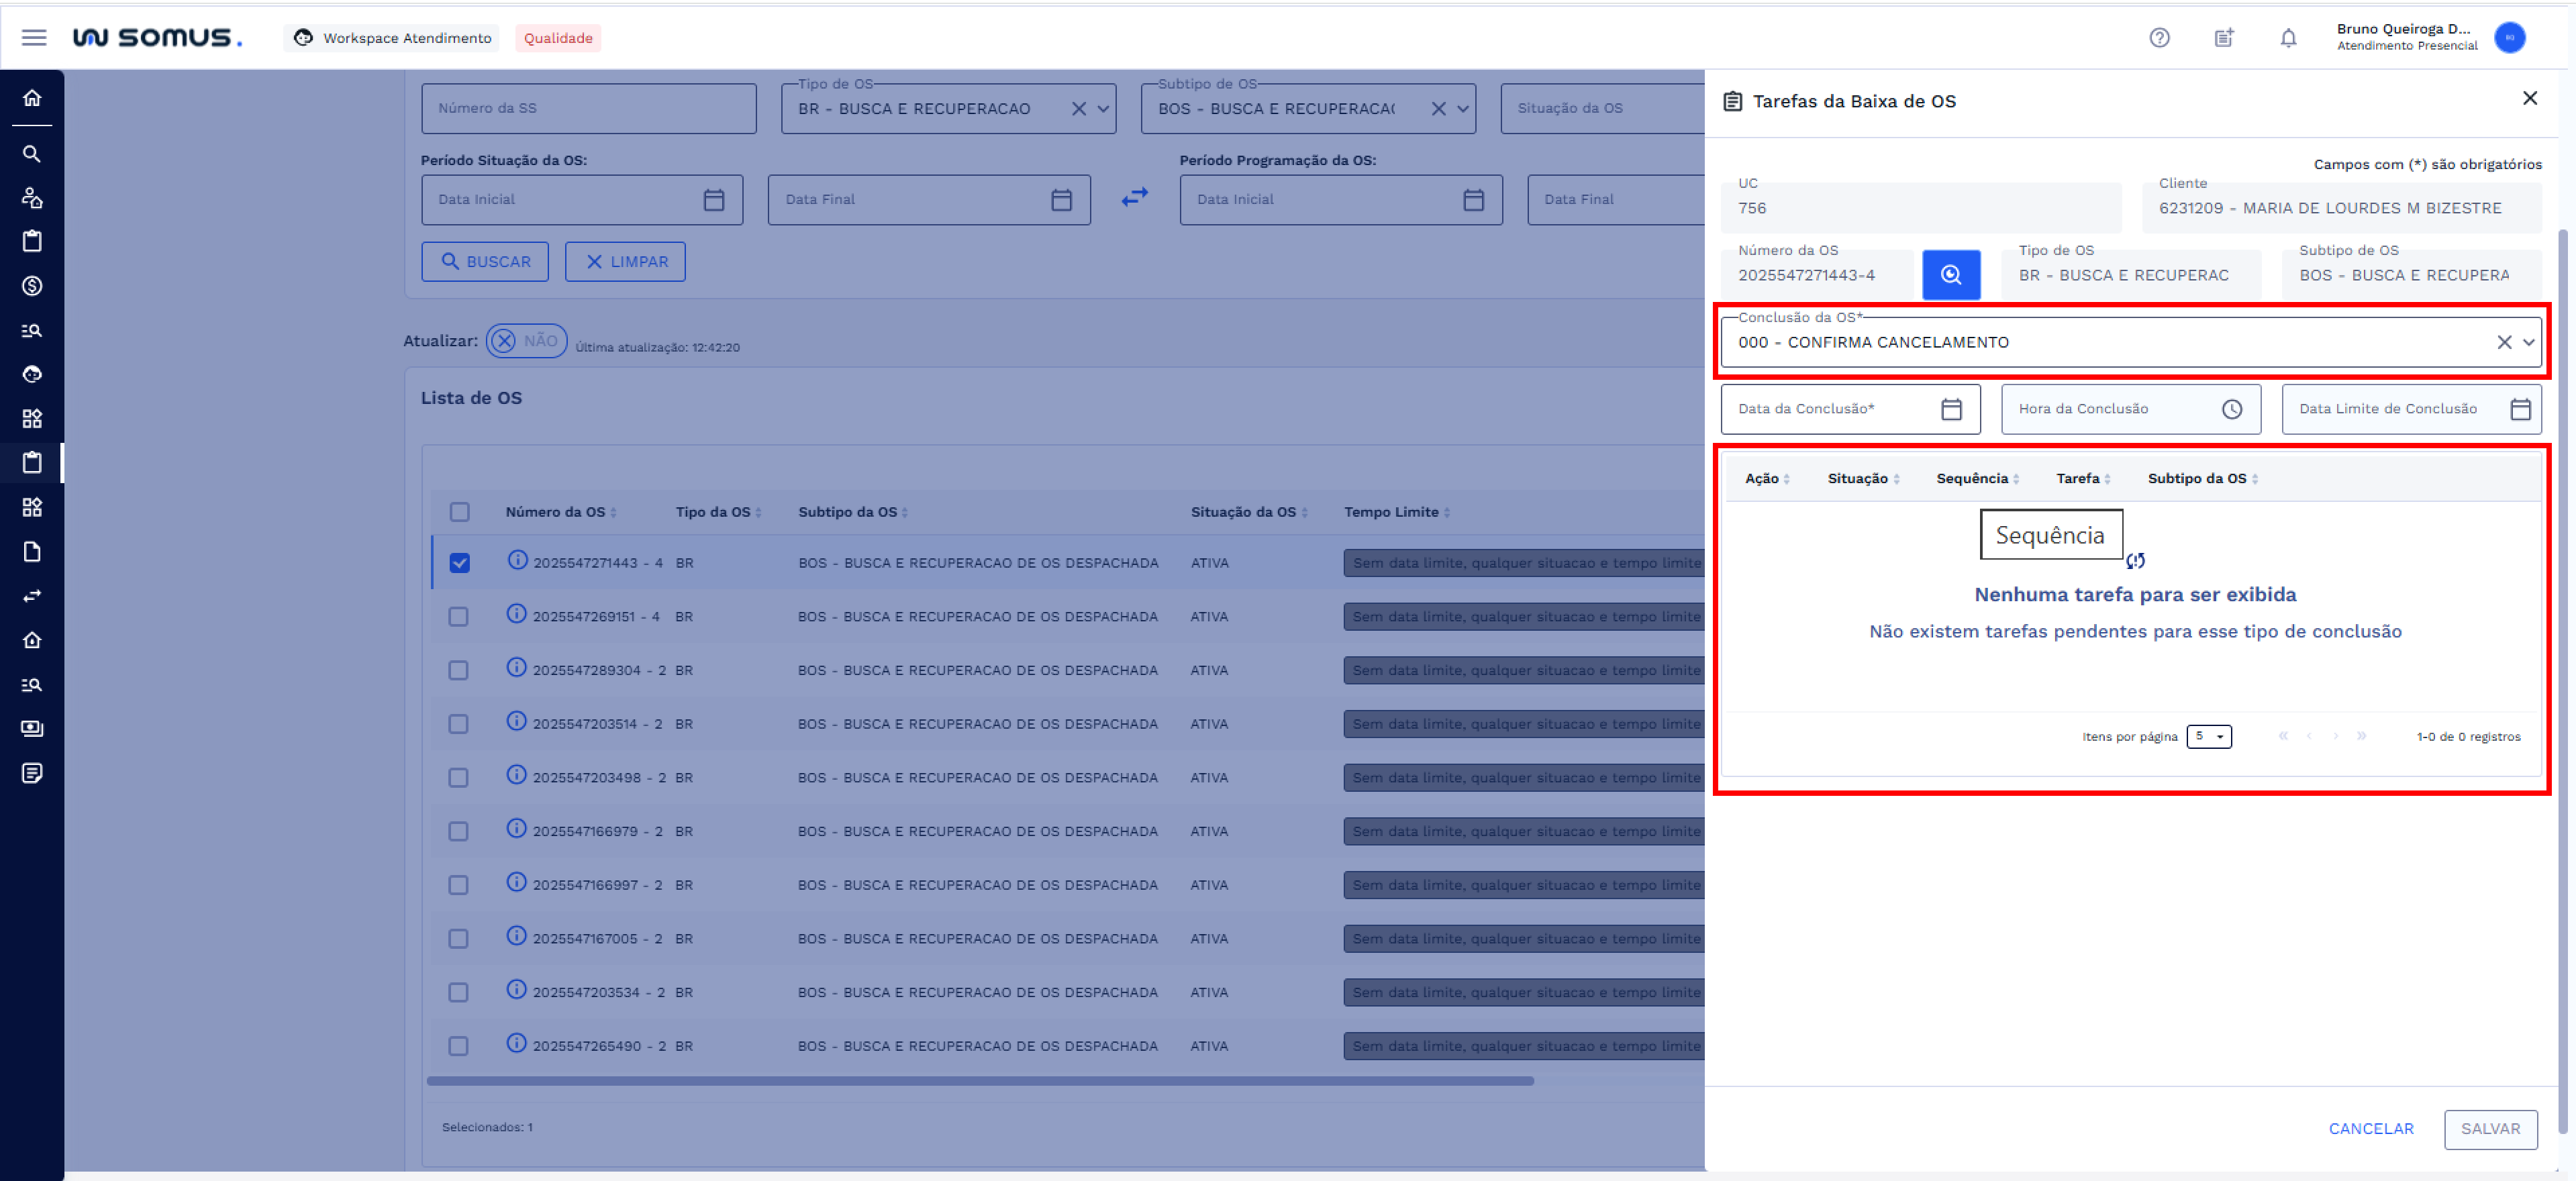Click the SALVAR button

[2490, 1129]
